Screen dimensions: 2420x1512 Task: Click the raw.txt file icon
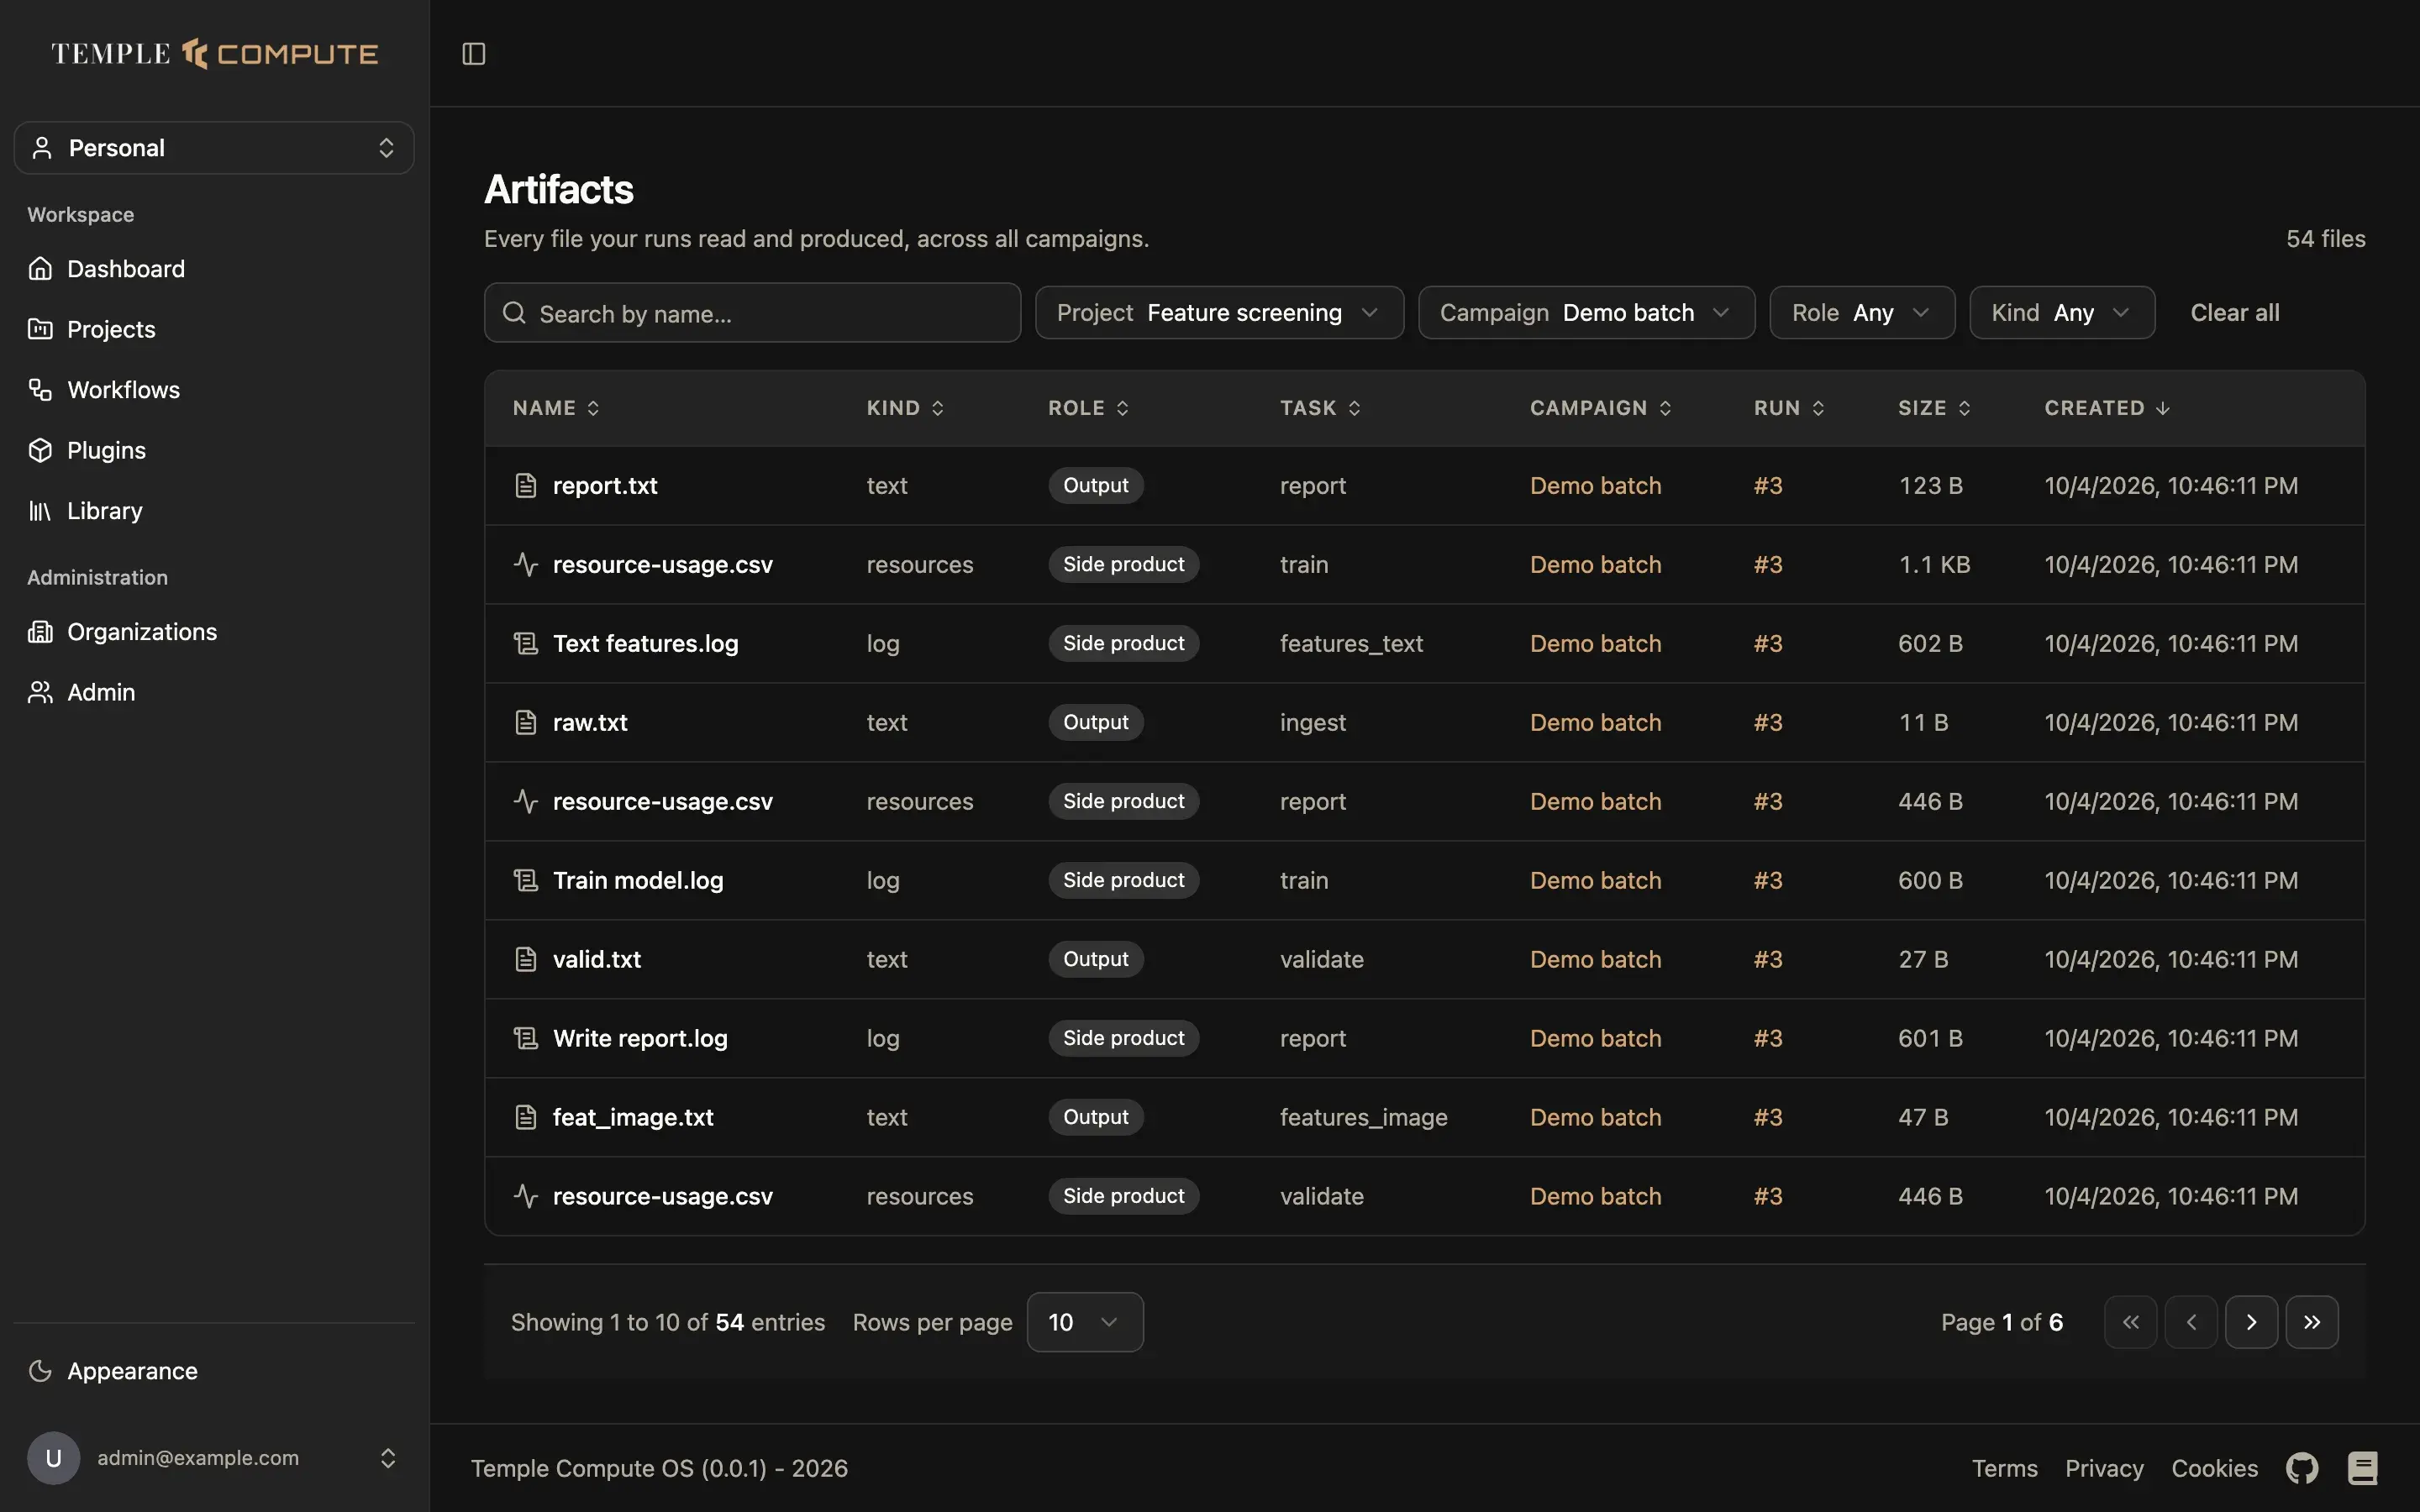526,723
